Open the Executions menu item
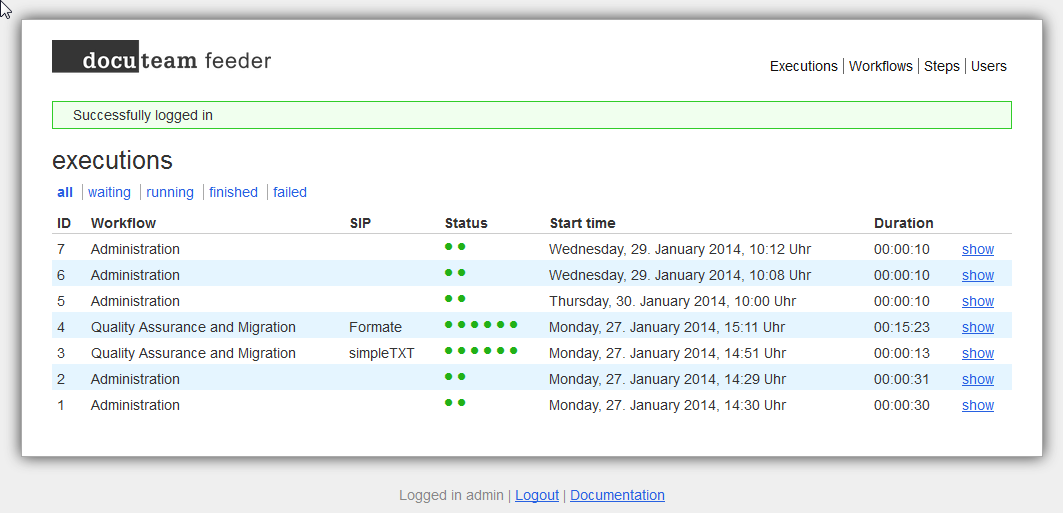The image size is (1063, 513). (803, 66)
